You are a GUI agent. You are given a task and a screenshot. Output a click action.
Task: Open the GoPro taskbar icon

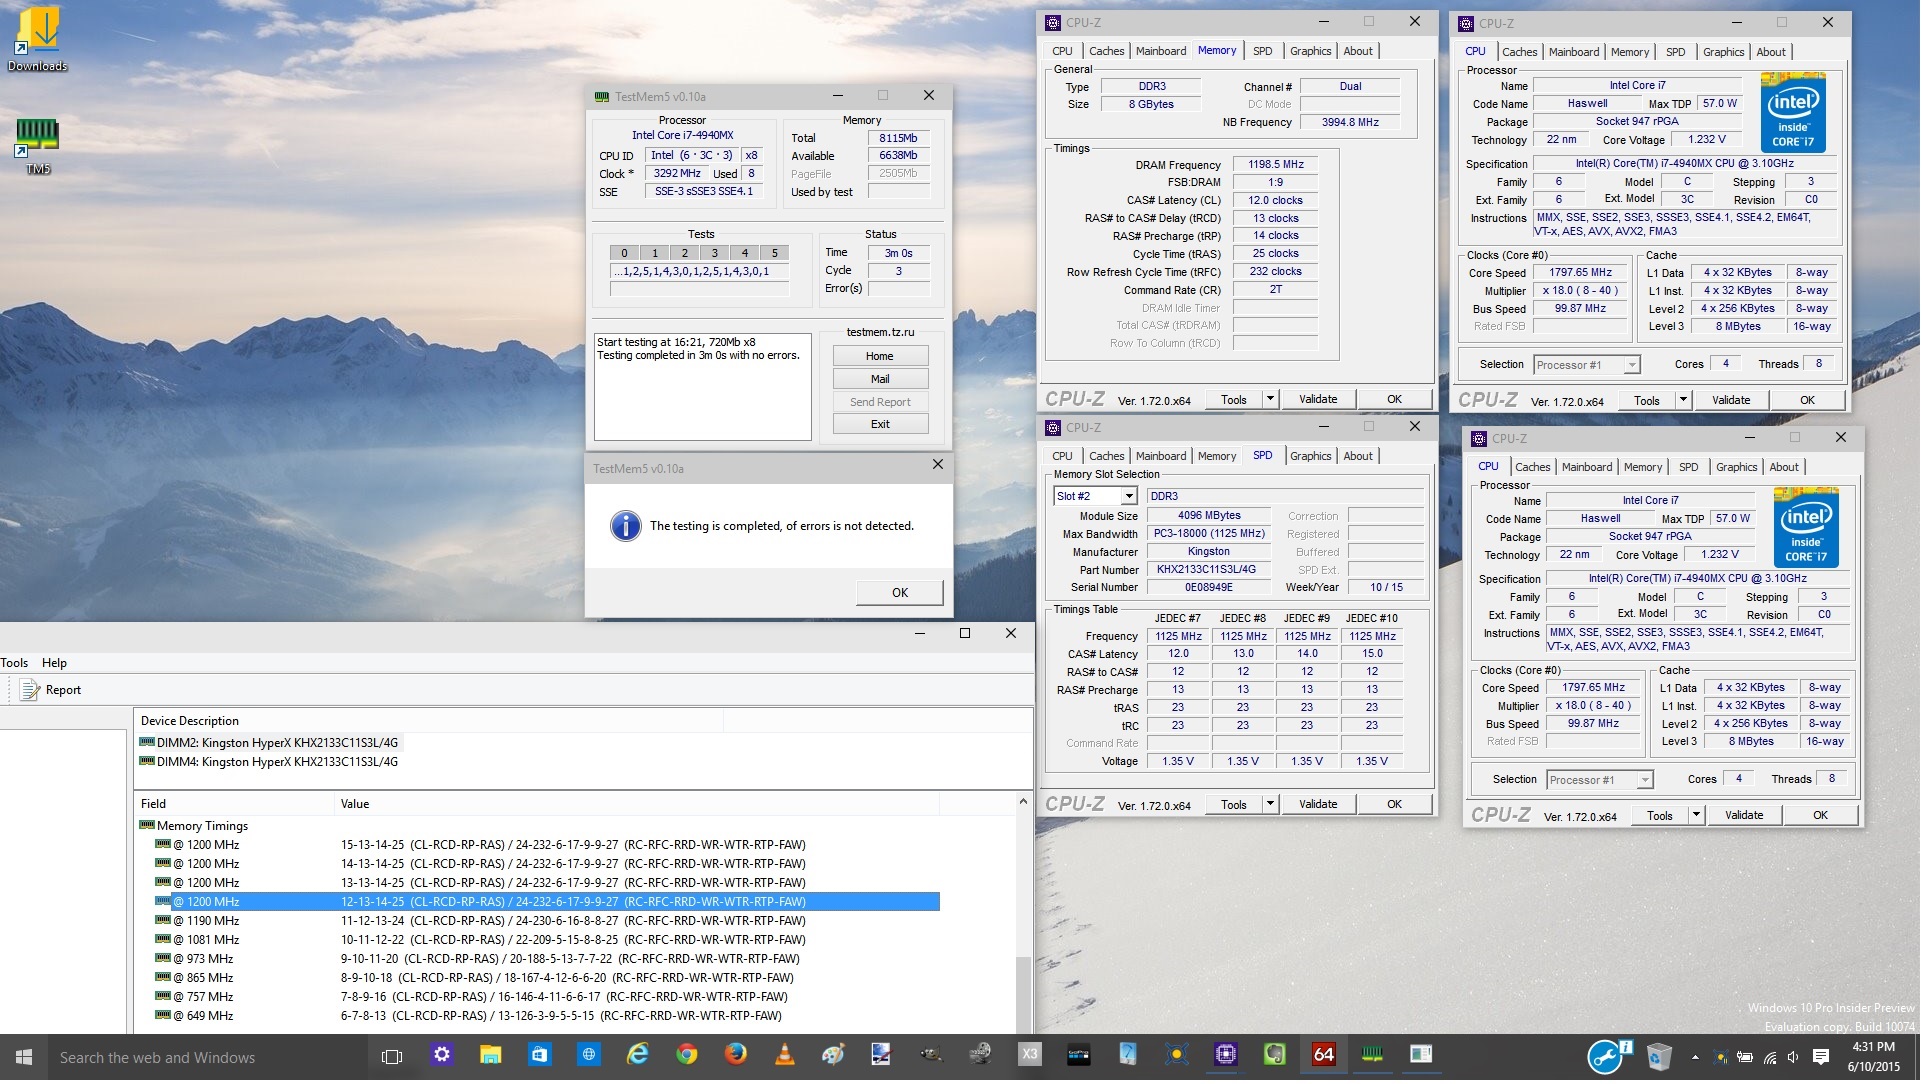pyautogui.click(x=1079, y=1057)
